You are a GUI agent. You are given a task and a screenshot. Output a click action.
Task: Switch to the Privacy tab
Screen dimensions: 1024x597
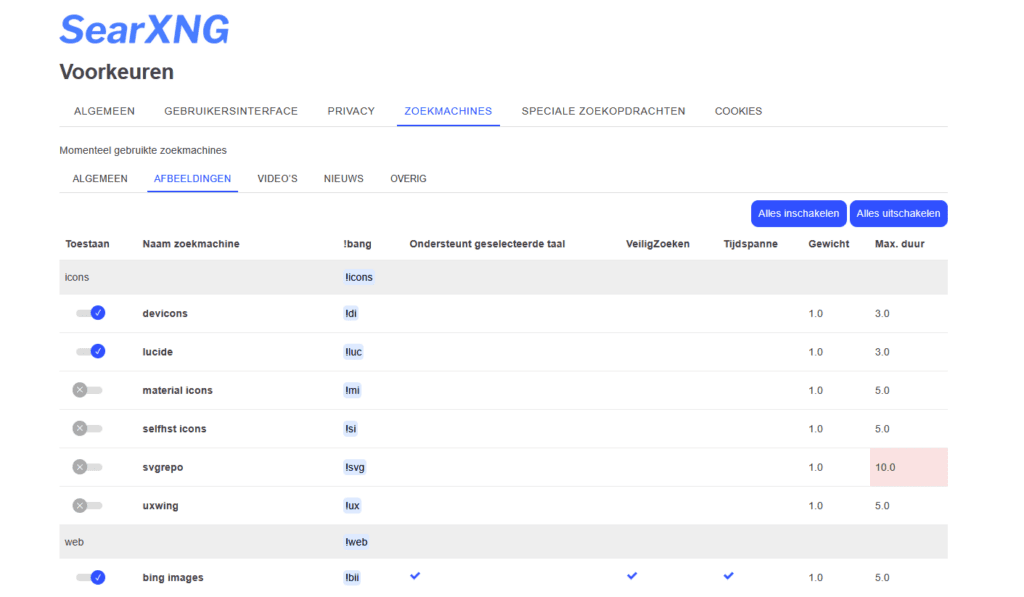[351, 111]
